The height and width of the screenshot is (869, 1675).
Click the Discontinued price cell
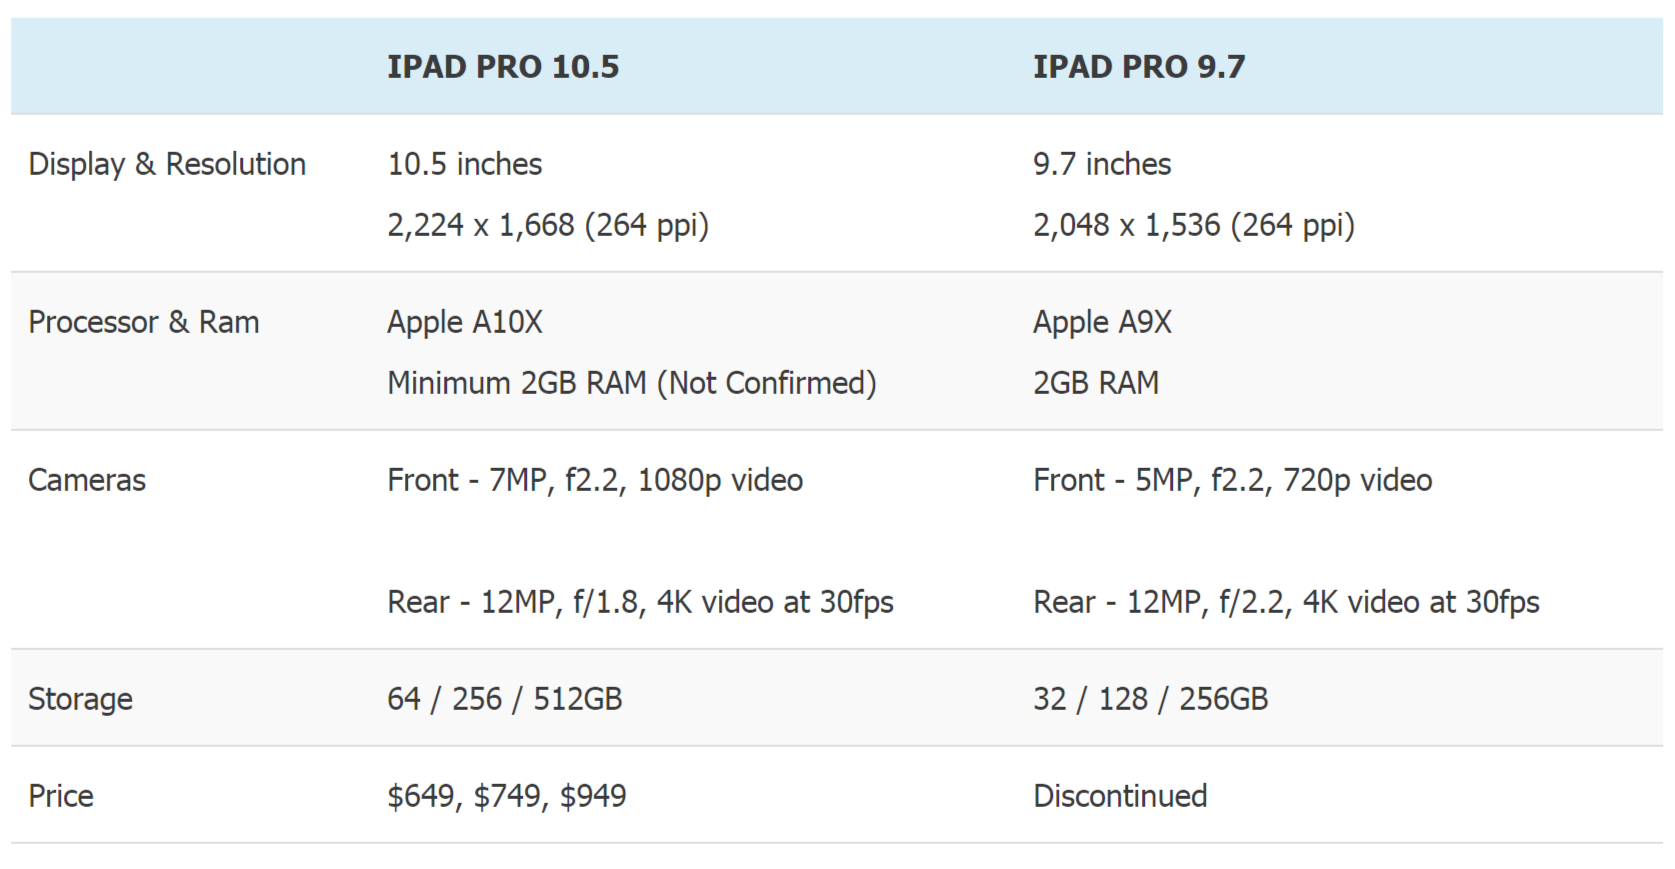[1120, 796]
